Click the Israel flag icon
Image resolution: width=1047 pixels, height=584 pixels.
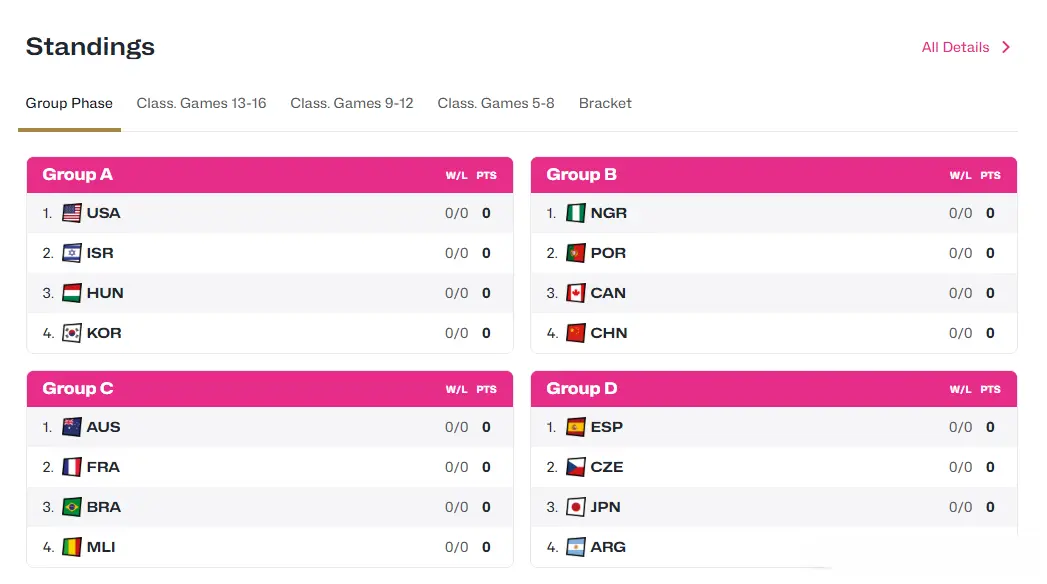(x=71, y=253)
